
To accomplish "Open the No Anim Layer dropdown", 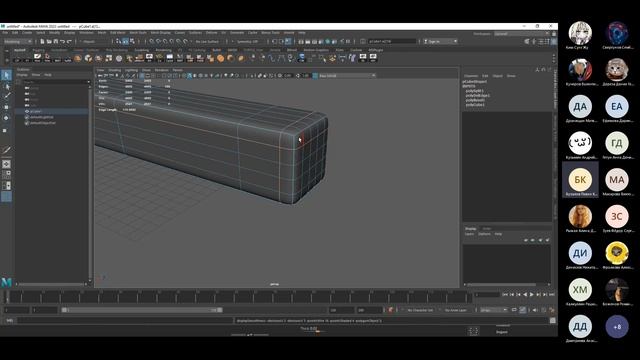I will point(456,310).
